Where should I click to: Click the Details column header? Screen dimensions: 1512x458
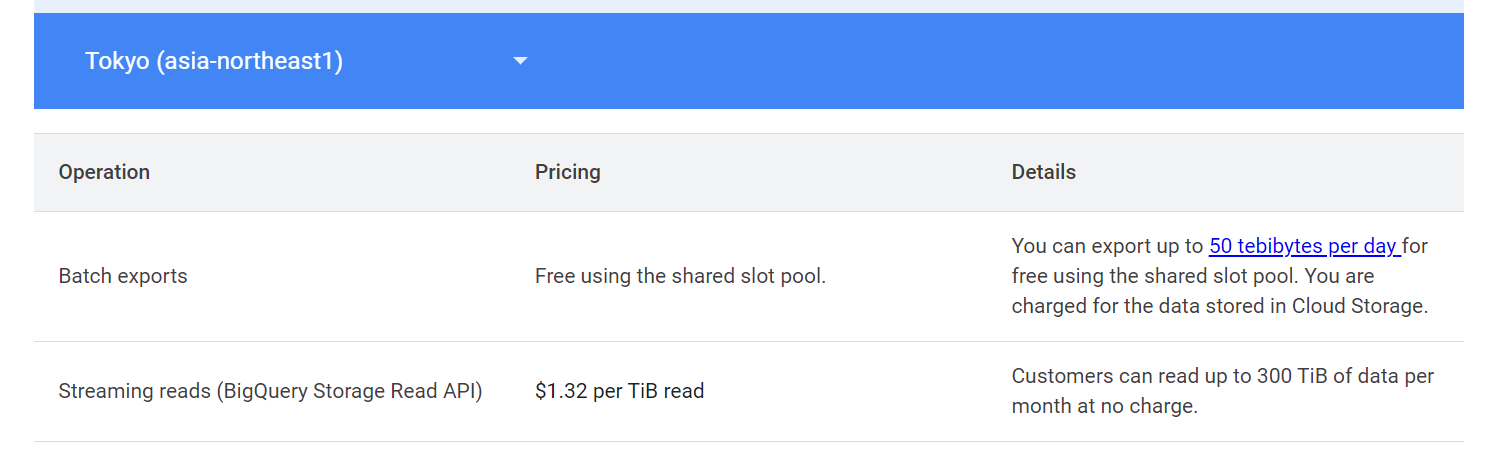pos(1044,172)
